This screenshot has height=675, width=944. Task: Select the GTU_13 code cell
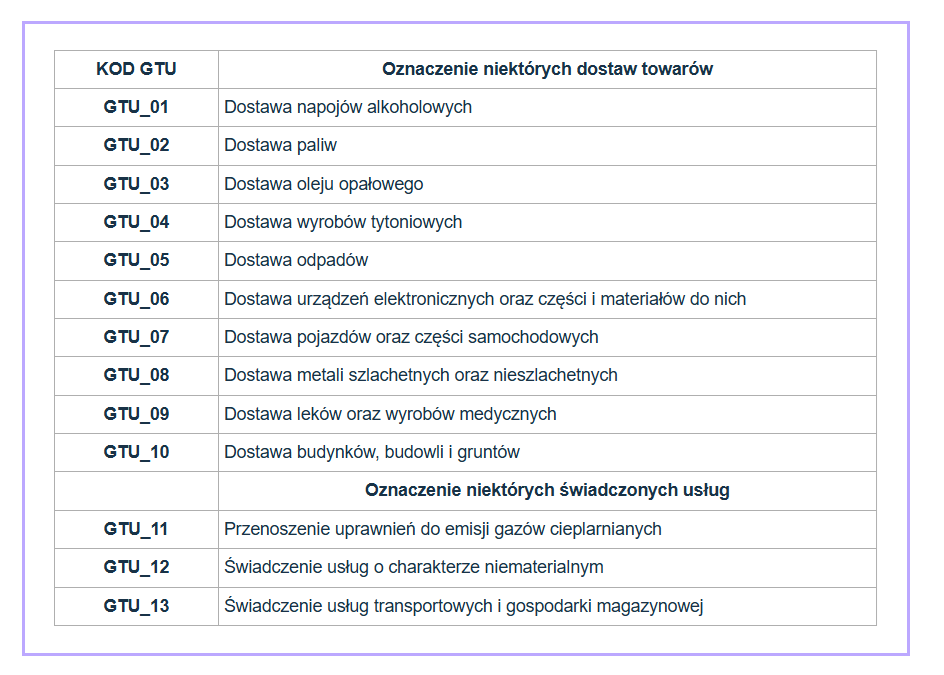tap(136, 606)
